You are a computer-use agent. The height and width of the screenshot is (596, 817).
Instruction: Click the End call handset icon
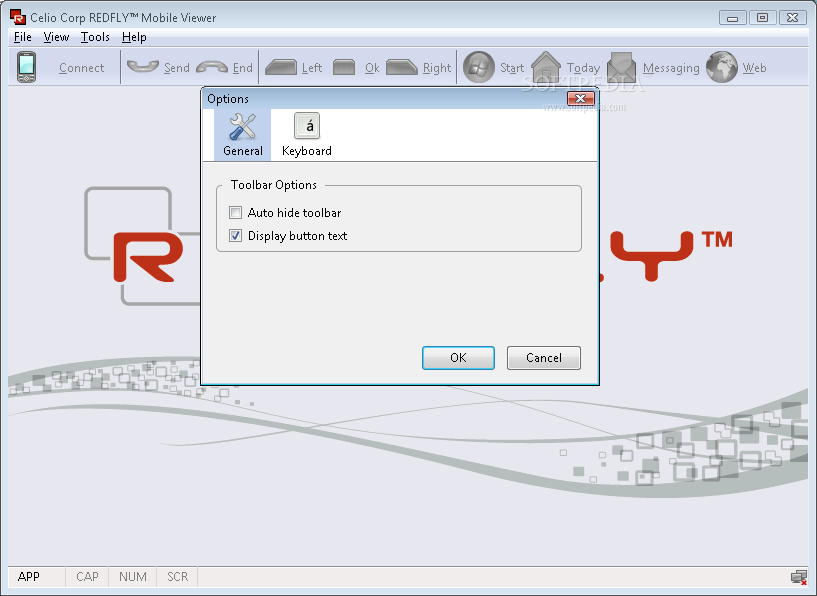[212, 67]
